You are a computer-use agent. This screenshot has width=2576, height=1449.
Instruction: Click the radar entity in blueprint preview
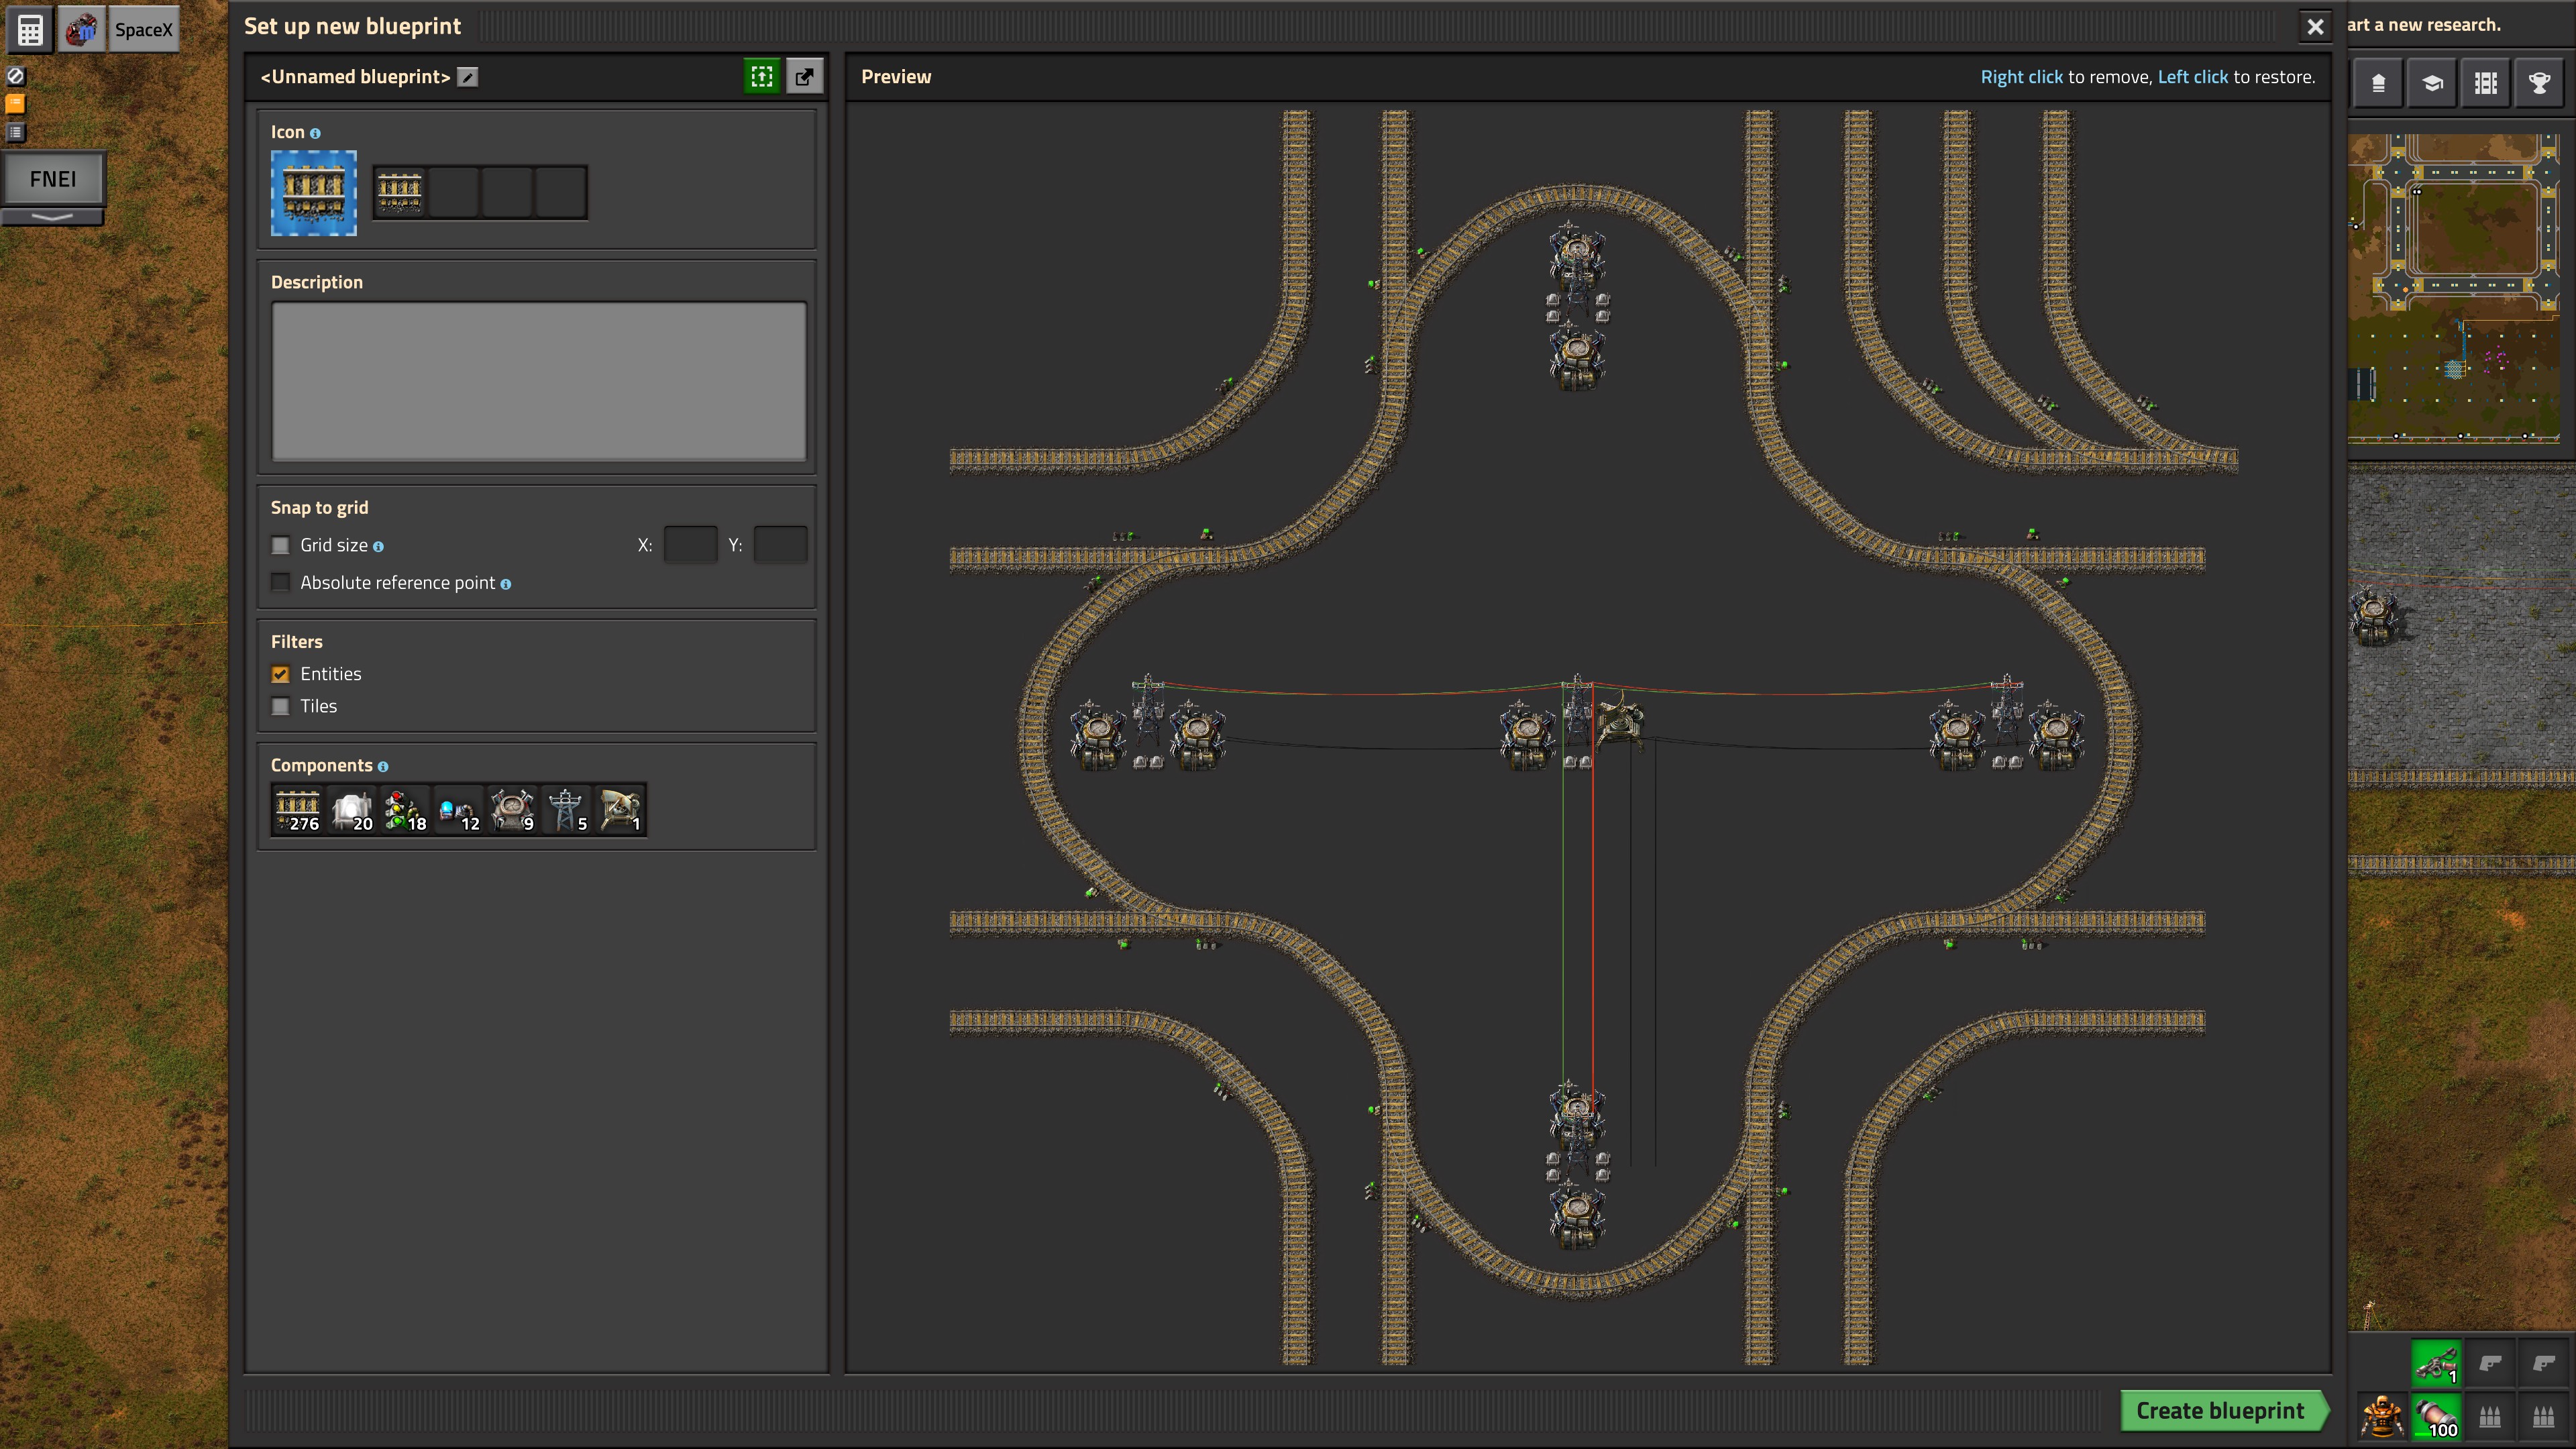[1620, 722]
